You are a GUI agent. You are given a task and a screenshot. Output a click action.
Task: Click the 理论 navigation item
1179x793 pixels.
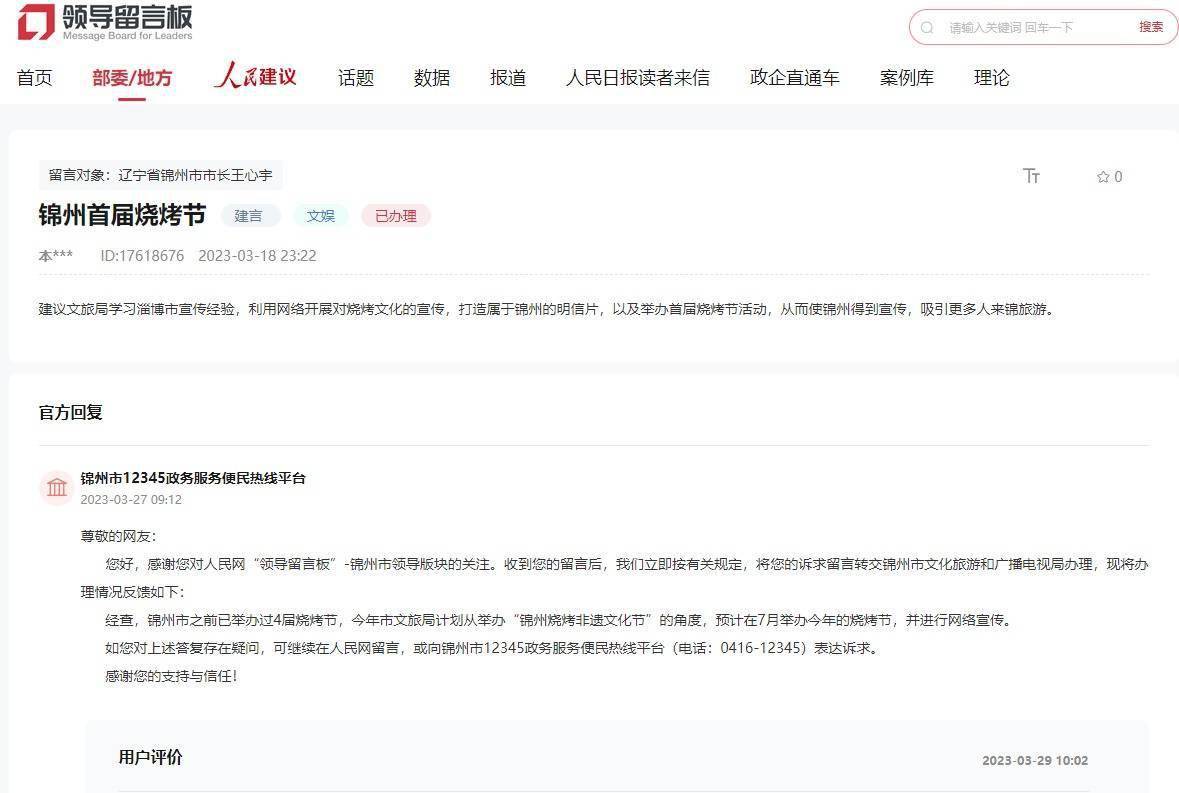pos(992,78)
